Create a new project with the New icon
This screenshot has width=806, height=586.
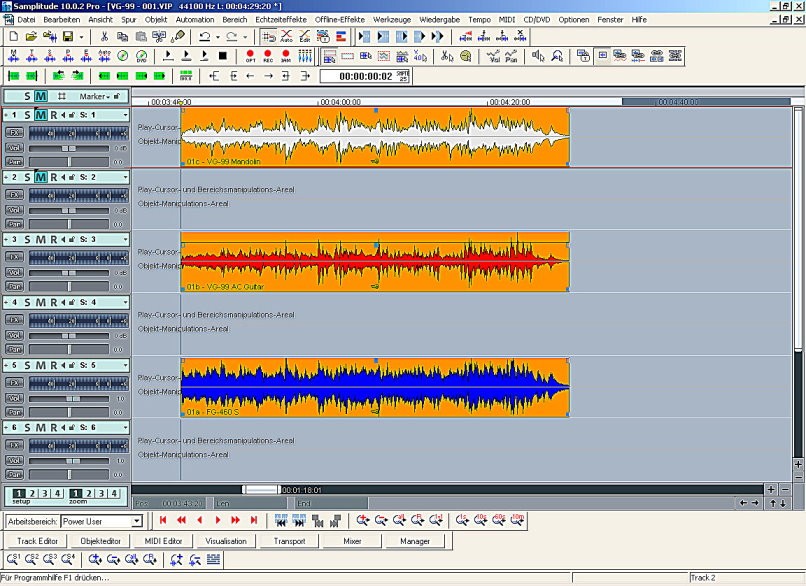point(14,36)
